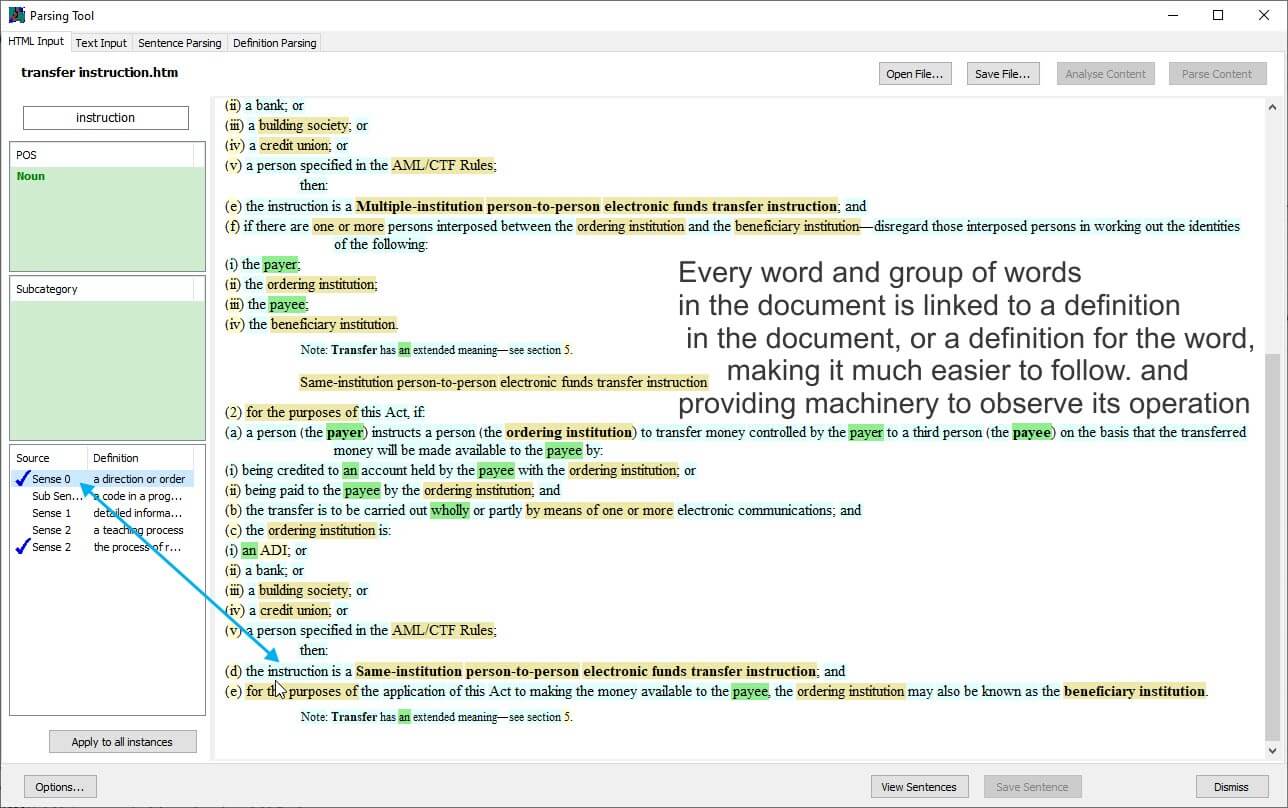Open the Options... dialog

pos(59,787)
